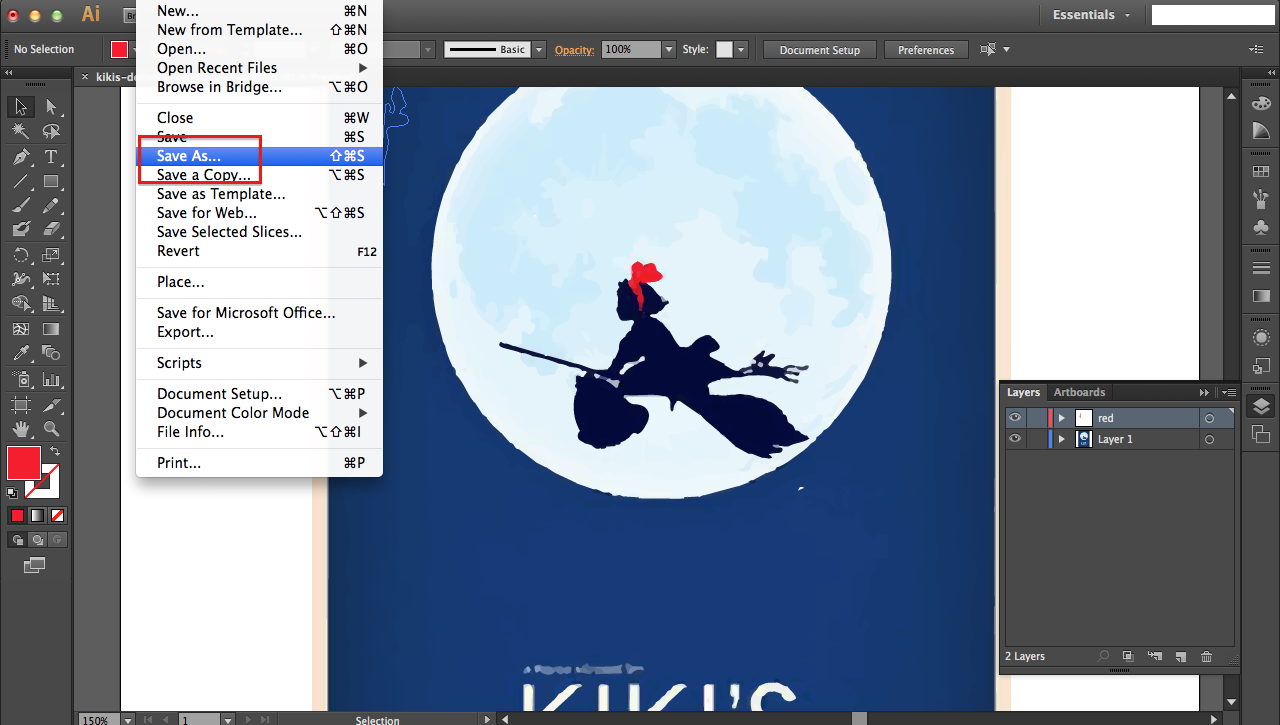Choose Save for Web menu item

click(260, 213)
